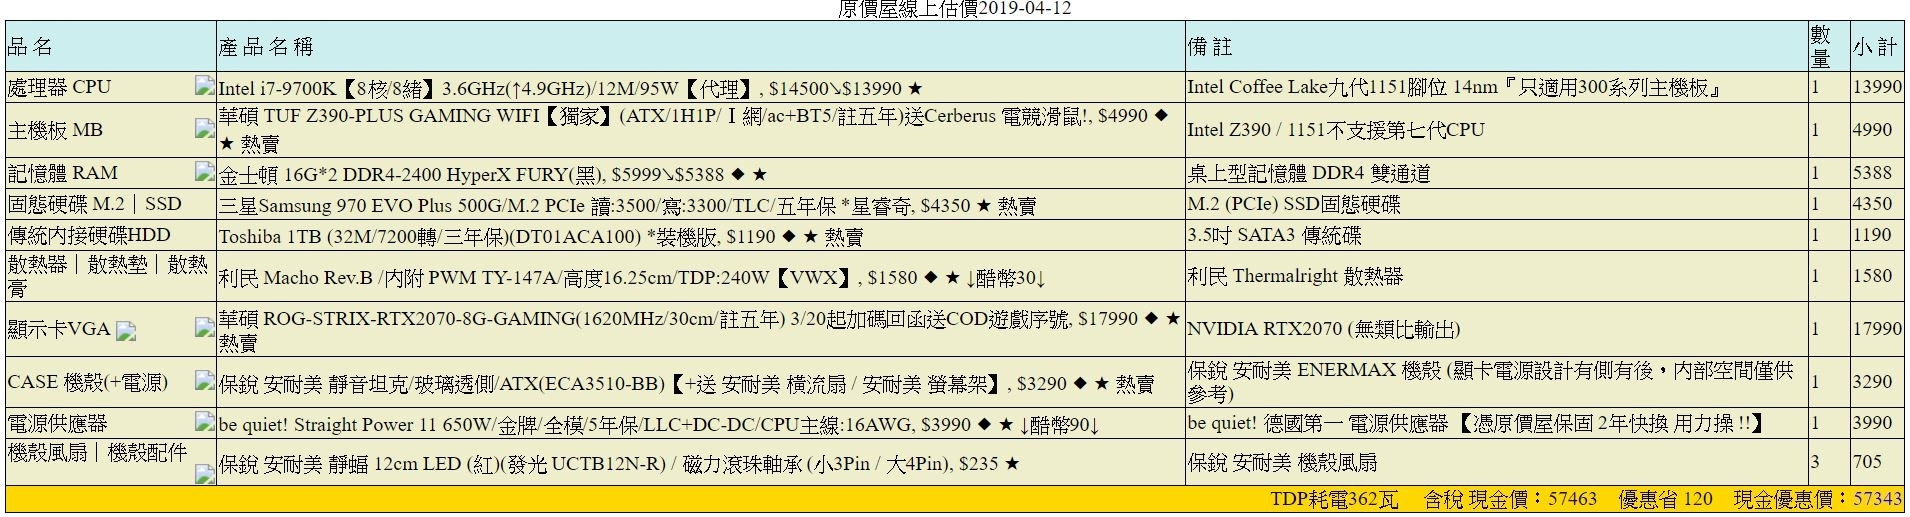This screenshot has height=517, width=1910.
Task: Click the broken image icon in 電源供應器 row
Action: pos(204,421)
